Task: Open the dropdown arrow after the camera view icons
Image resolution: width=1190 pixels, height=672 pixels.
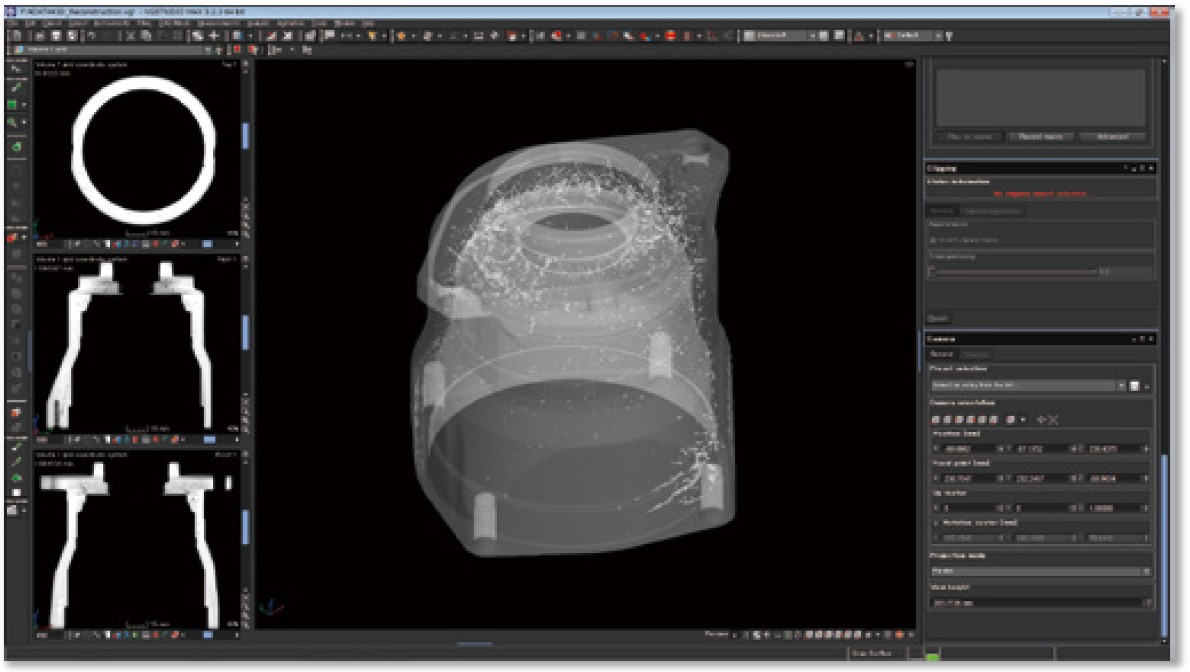Action: (1023, 419)
